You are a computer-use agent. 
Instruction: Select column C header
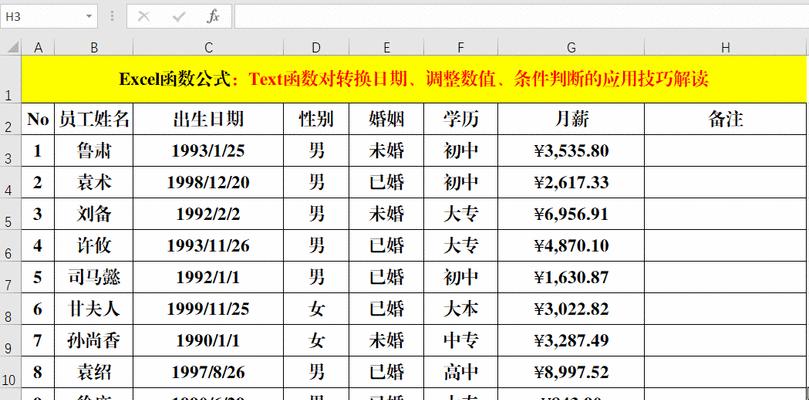(x=208, y=47)
